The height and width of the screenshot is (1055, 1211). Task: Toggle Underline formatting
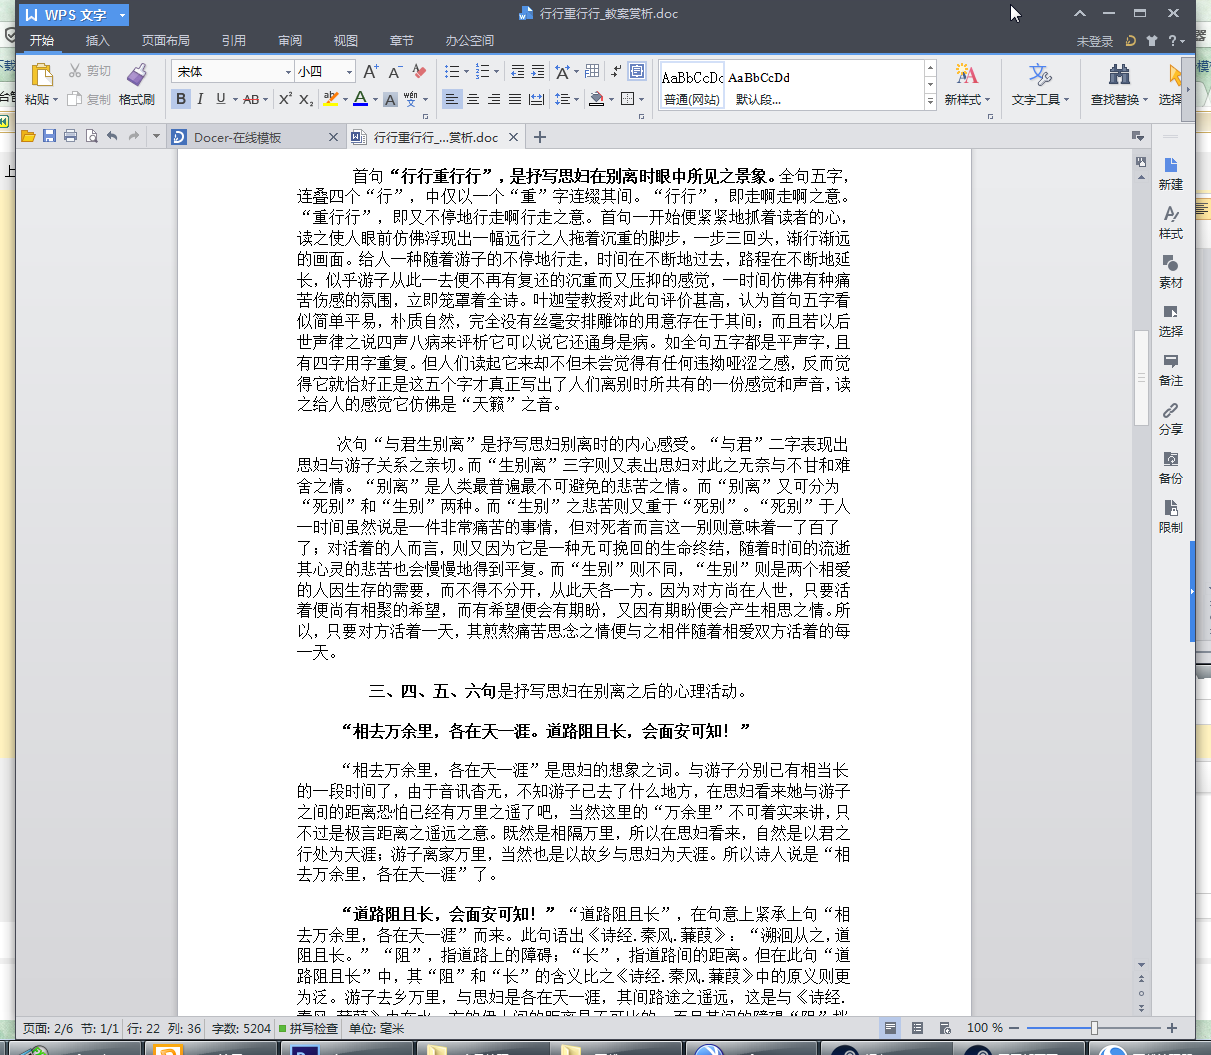tap(220, 99)
